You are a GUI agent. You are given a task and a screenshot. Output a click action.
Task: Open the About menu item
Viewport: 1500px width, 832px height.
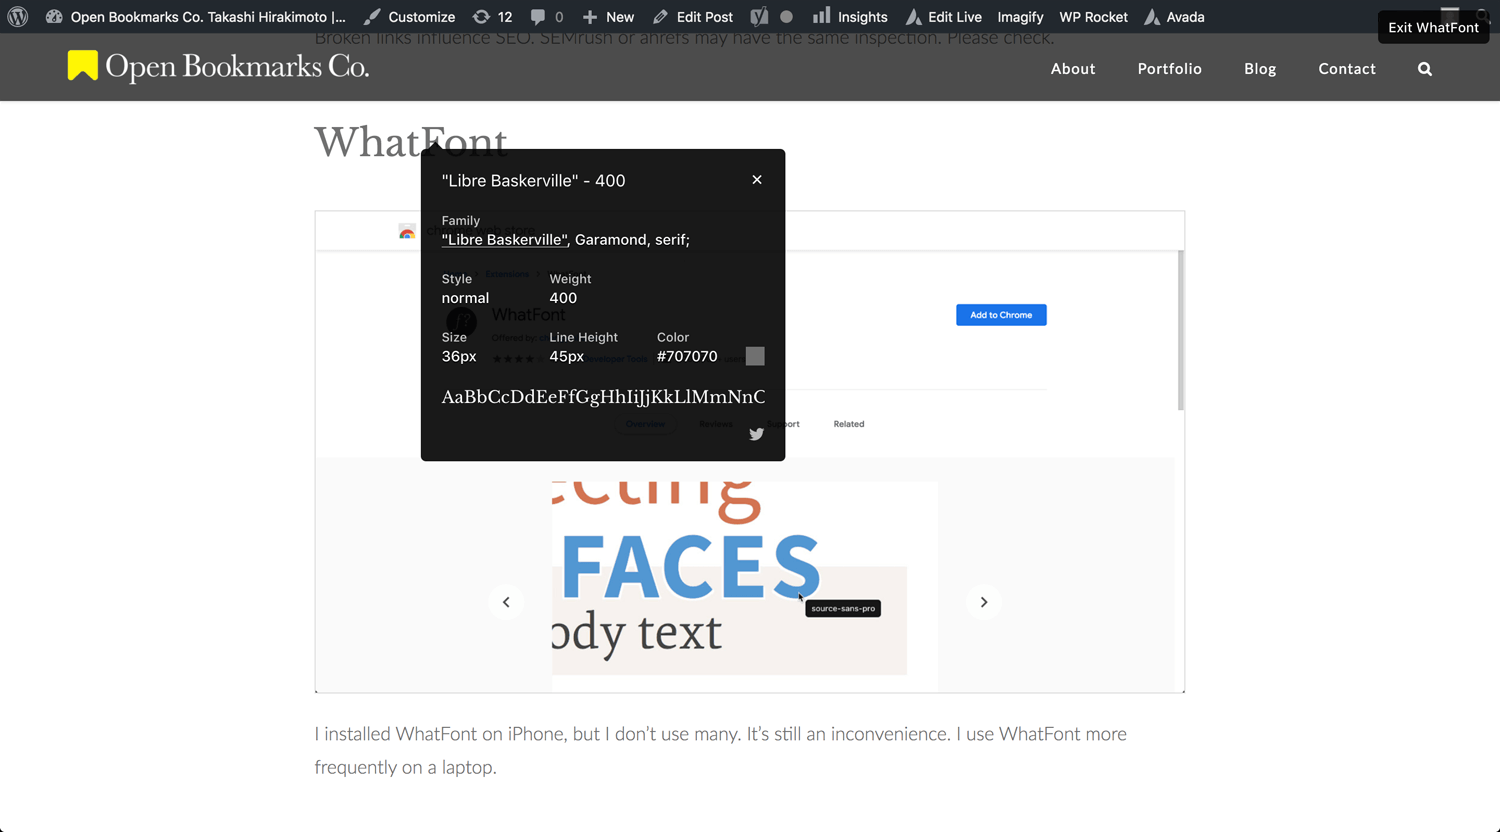point(1073,69)
